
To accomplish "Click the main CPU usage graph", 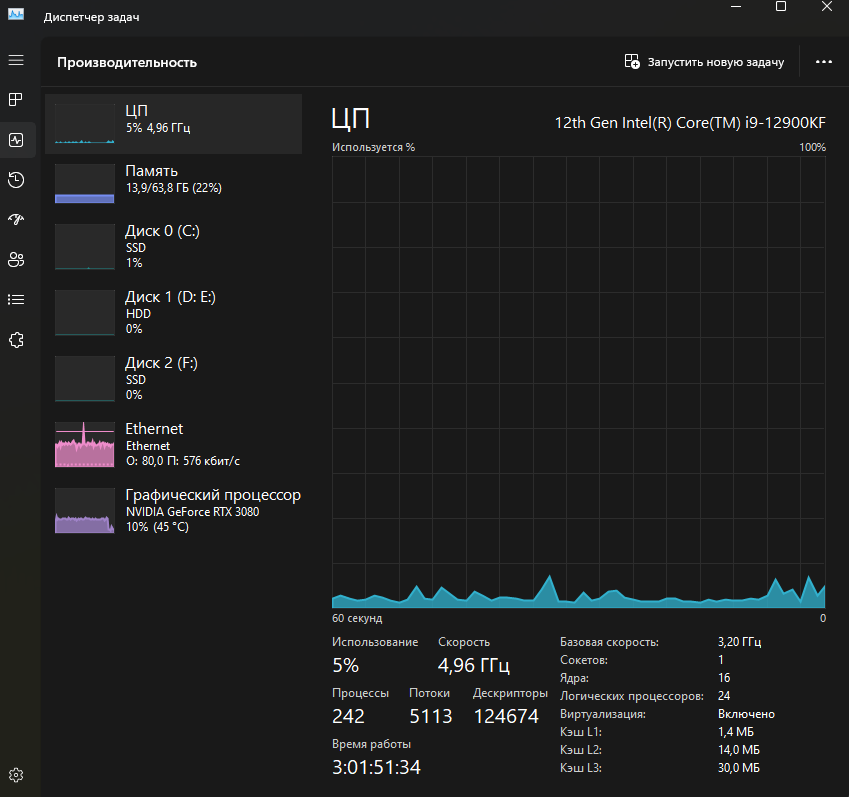I will coord(578,382).
